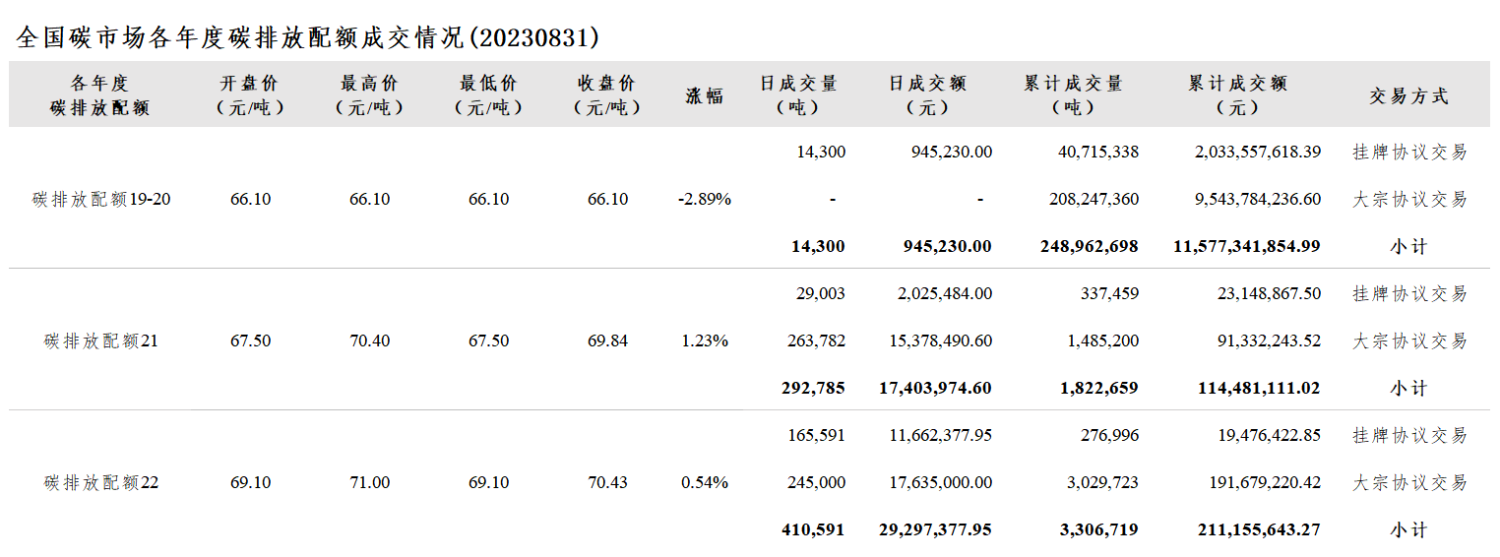The height and width of the screenshot is (557, 1500).
Task: Click 挂牌协议交易 beside 19,476,422.85
Action: coord(1409,436)
